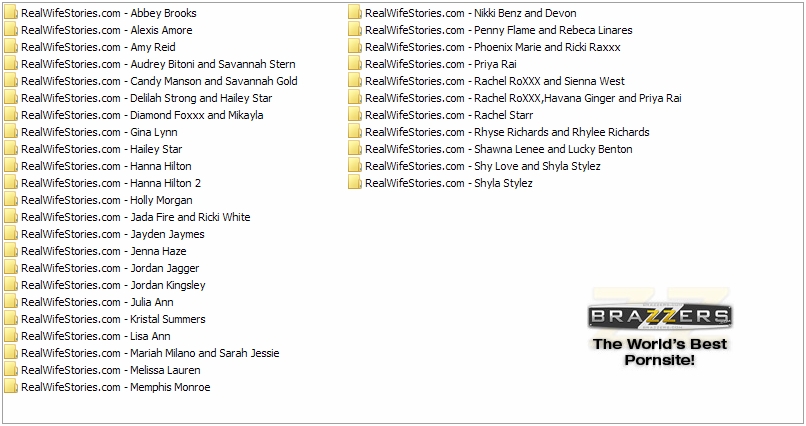Image resolution: width=806 pixels, height=426 pixels.
Task: Click folder icon for Audrey Bitoni and Savannah Stern
Action: click(11, 64)
